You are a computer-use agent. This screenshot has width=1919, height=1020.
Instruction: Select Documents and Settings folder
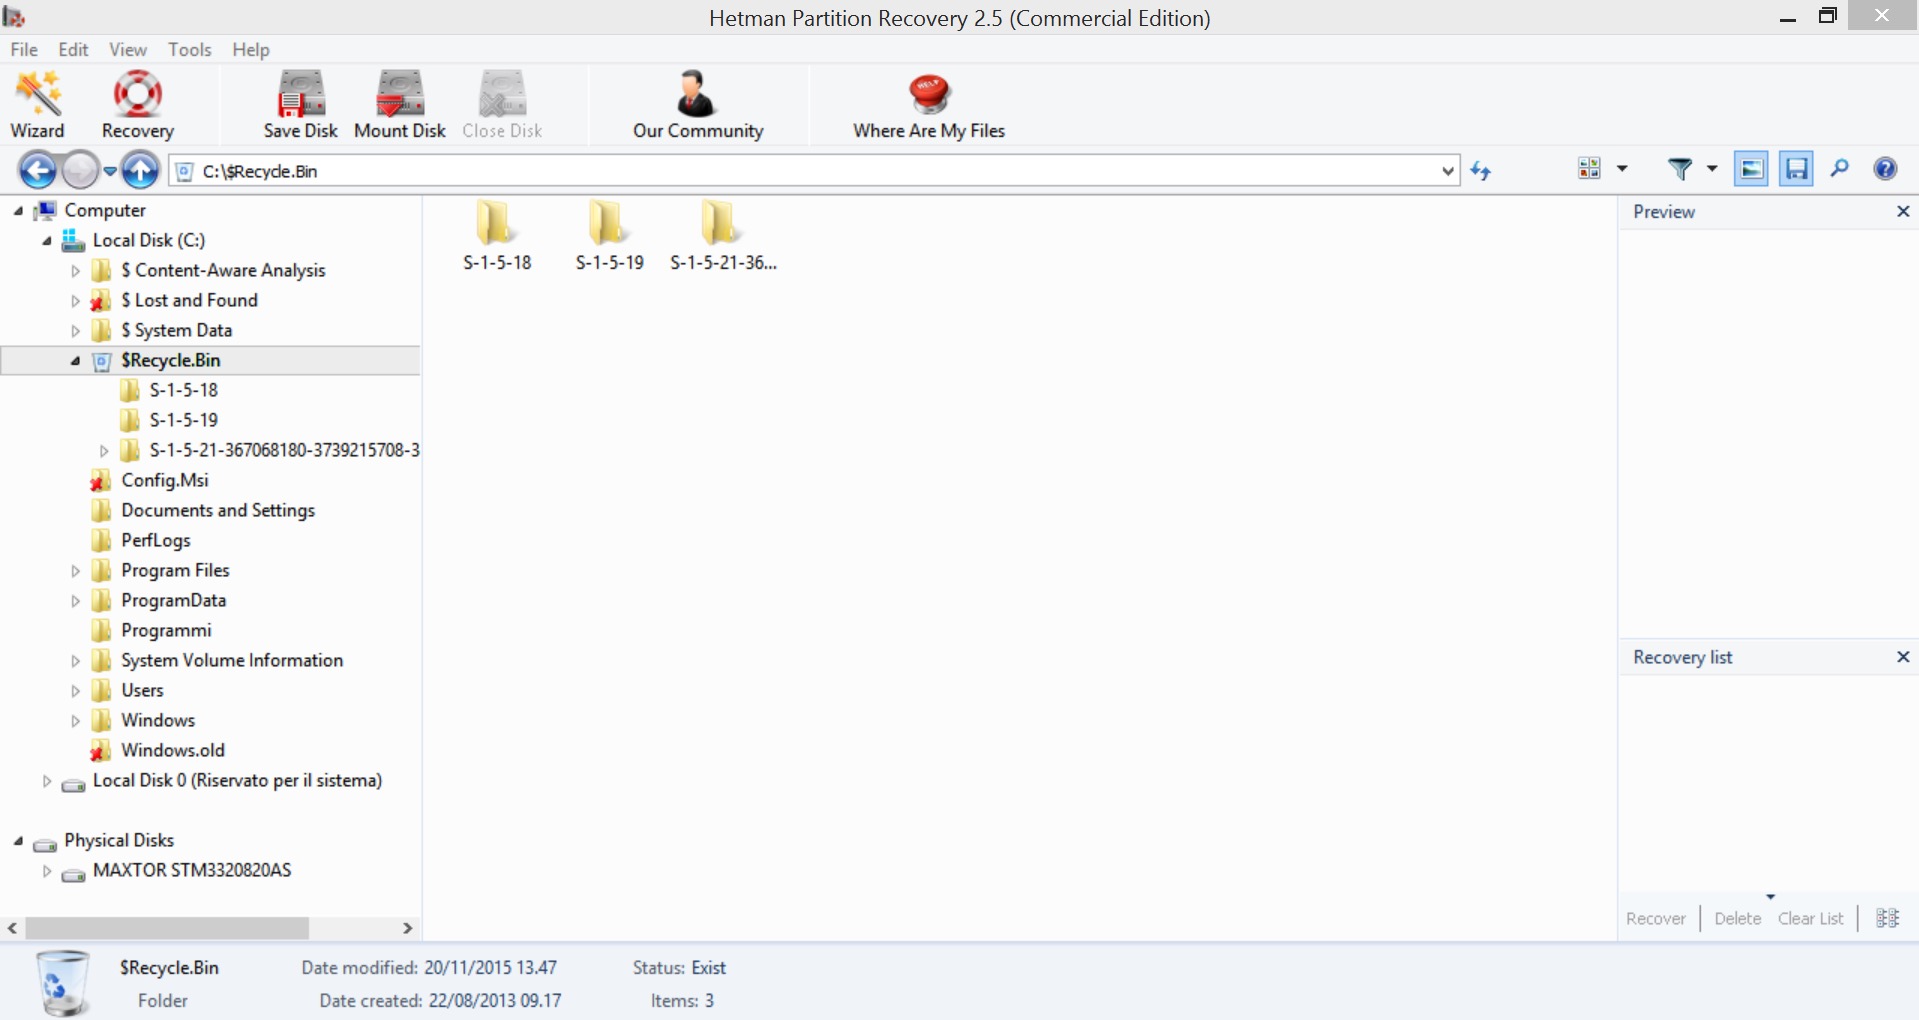tap(218, 510)
